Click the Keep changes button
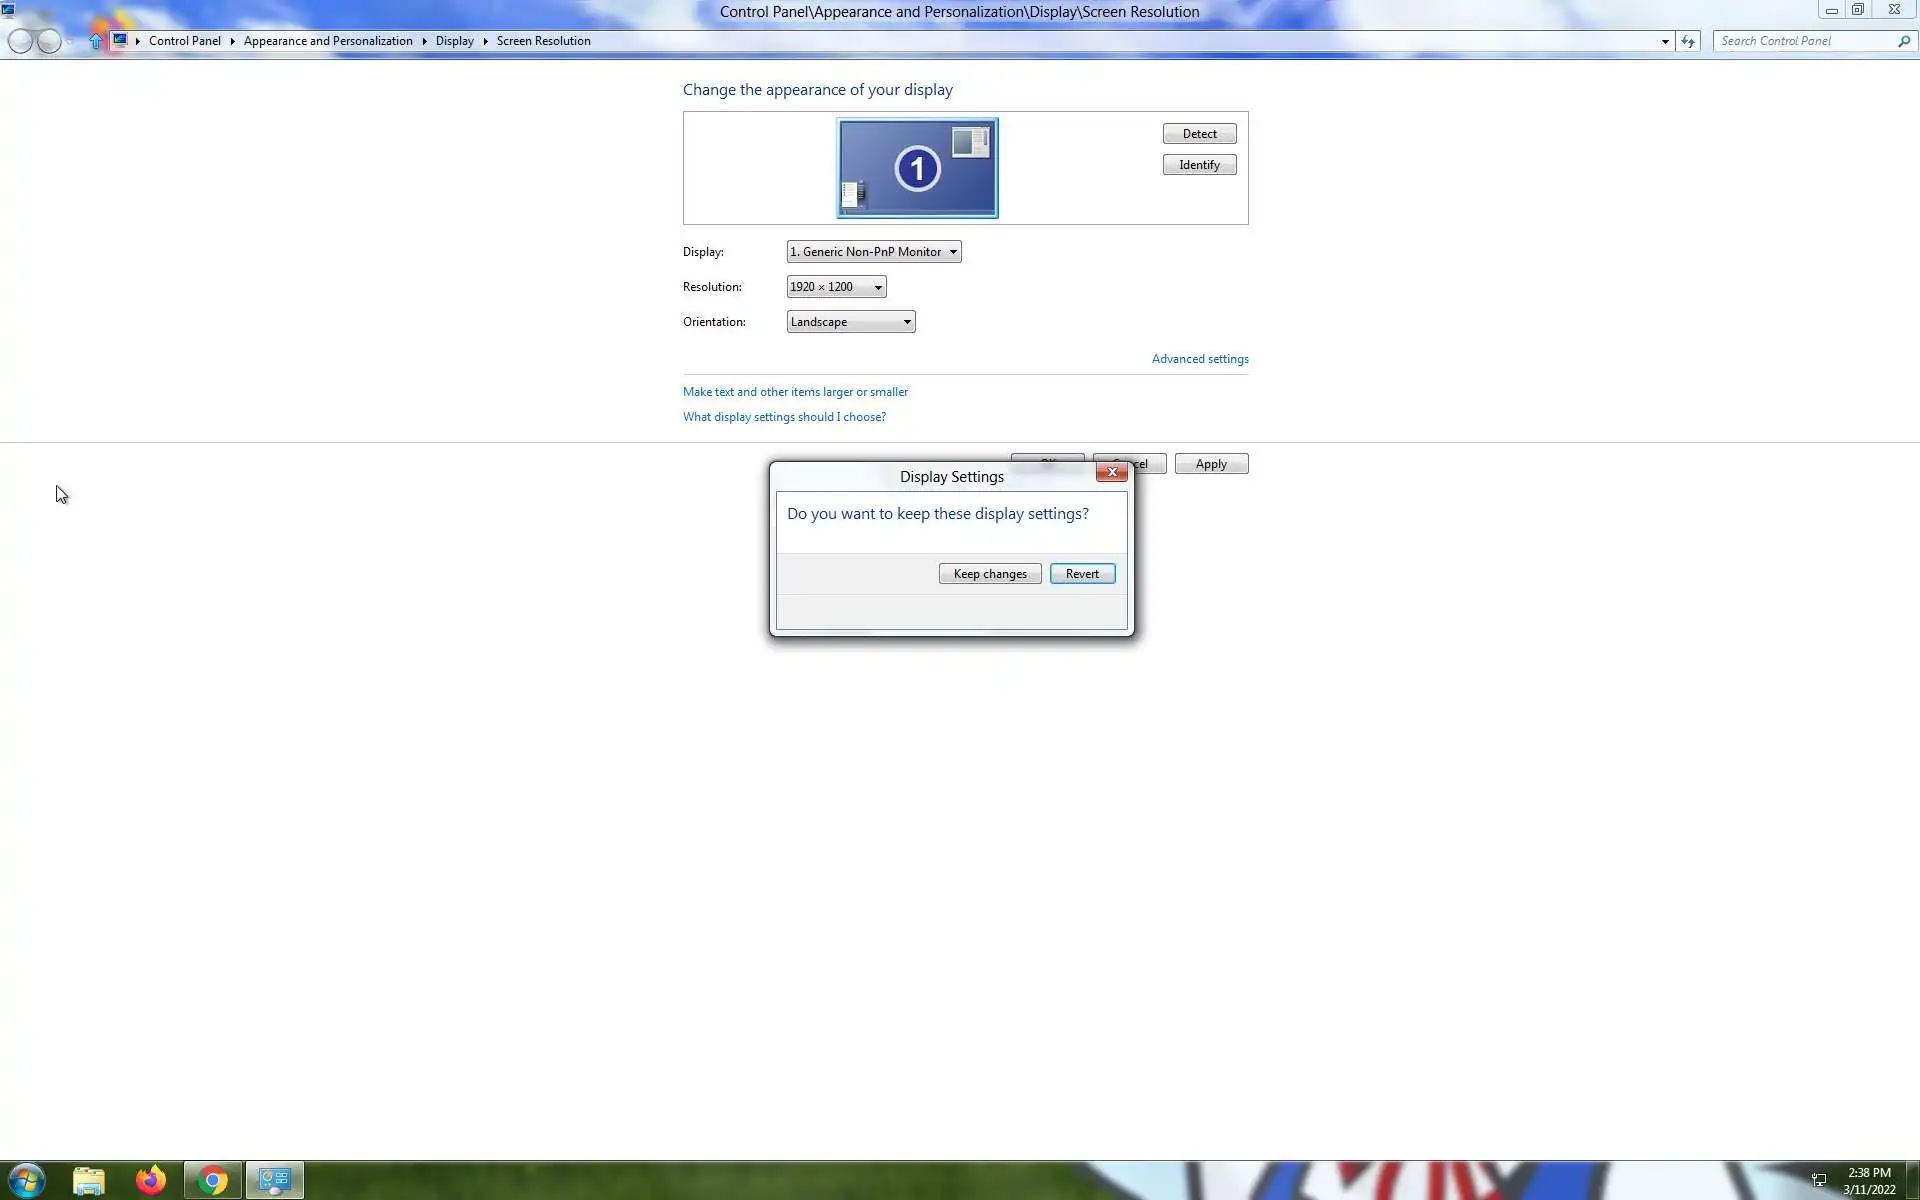The height and width of the screenshot is (1200, 1920). (989, 574)
